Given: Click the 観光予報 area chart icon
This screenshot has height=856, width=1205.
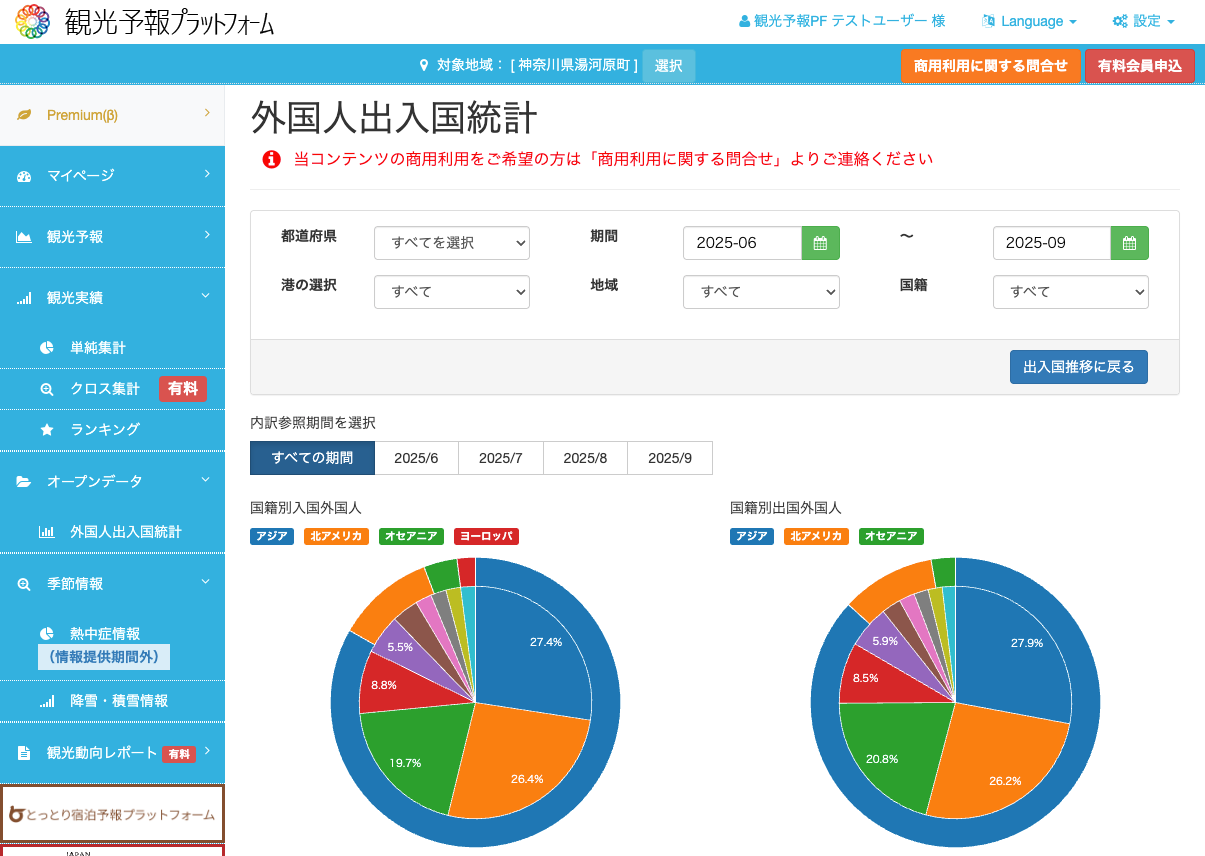Looking at the screenshot, I should click(24, 237).
